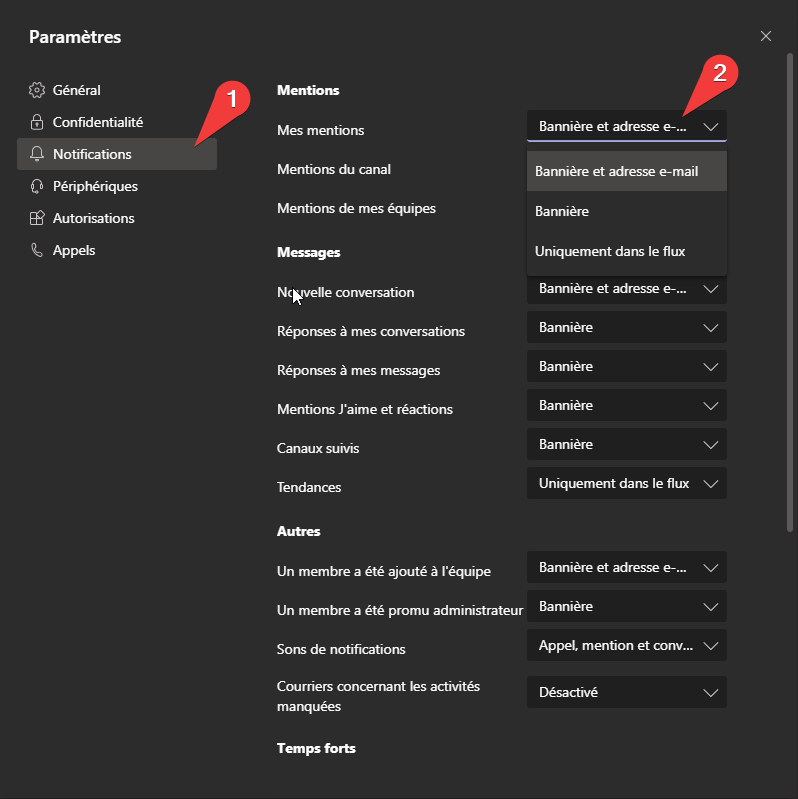The image size is (798, 799).
Task: Switch to the Confidentialité settings tab
Action: (x=98, y=122)
